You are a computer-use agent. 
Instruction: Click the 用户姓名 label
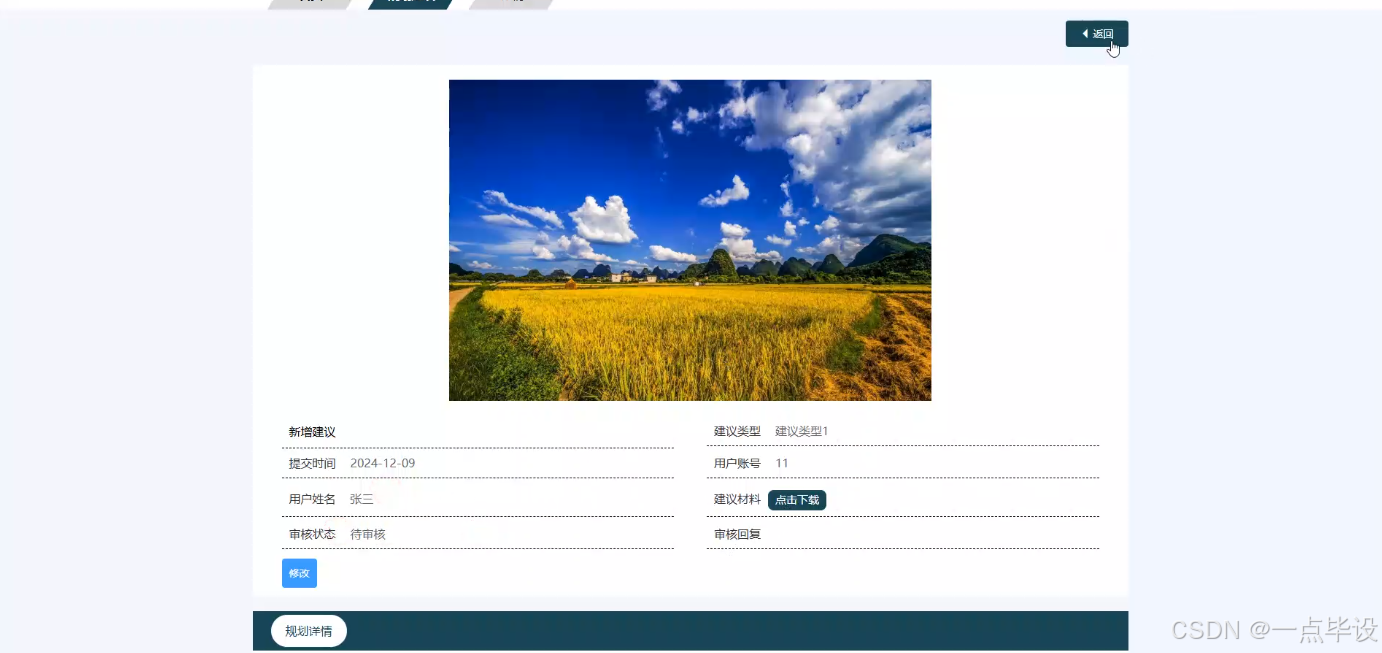[312, 499]
